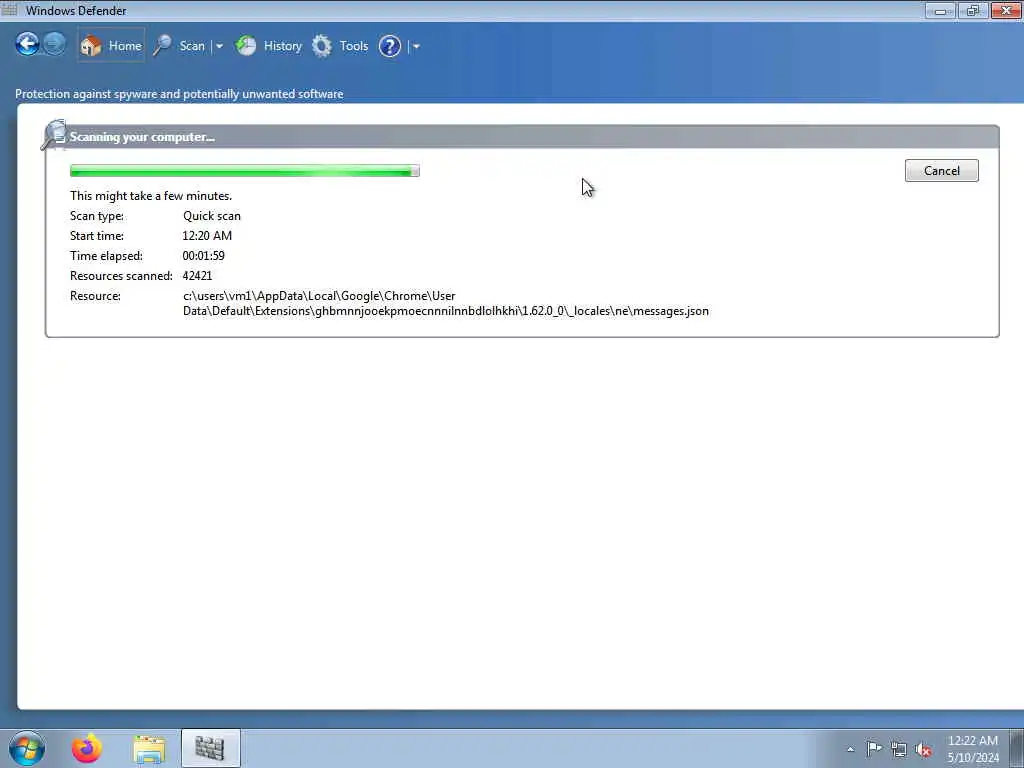Select the '42421' resources scanned value
Viewport: 1024px width, 768px height.
click(x=197, y=276)
